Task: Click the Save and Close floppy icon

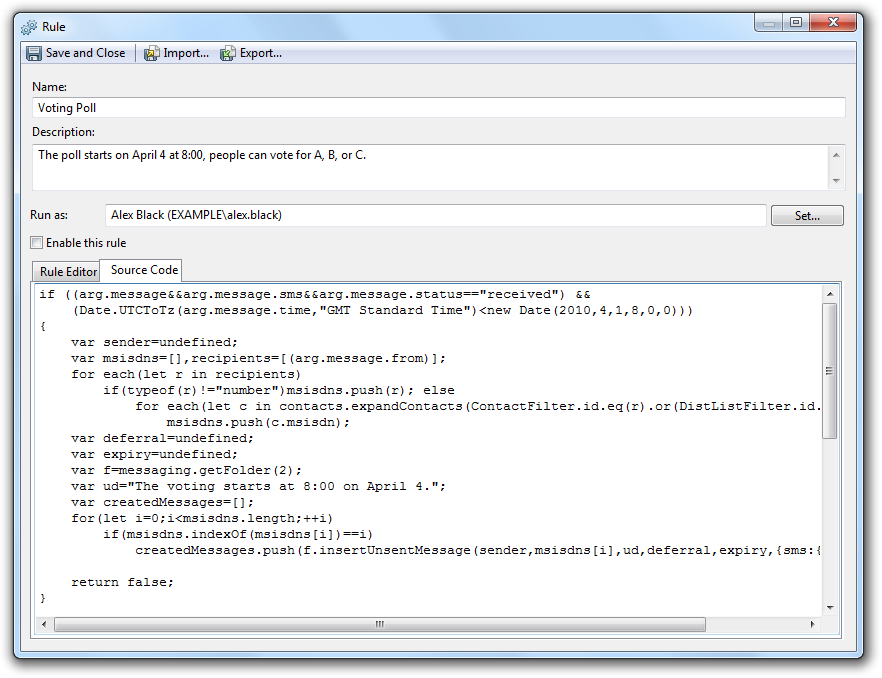Action: (34, 53)
